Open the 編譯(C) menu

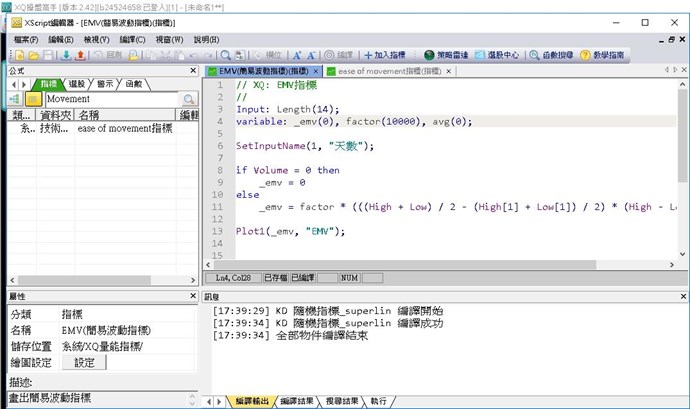coord(132,39)
